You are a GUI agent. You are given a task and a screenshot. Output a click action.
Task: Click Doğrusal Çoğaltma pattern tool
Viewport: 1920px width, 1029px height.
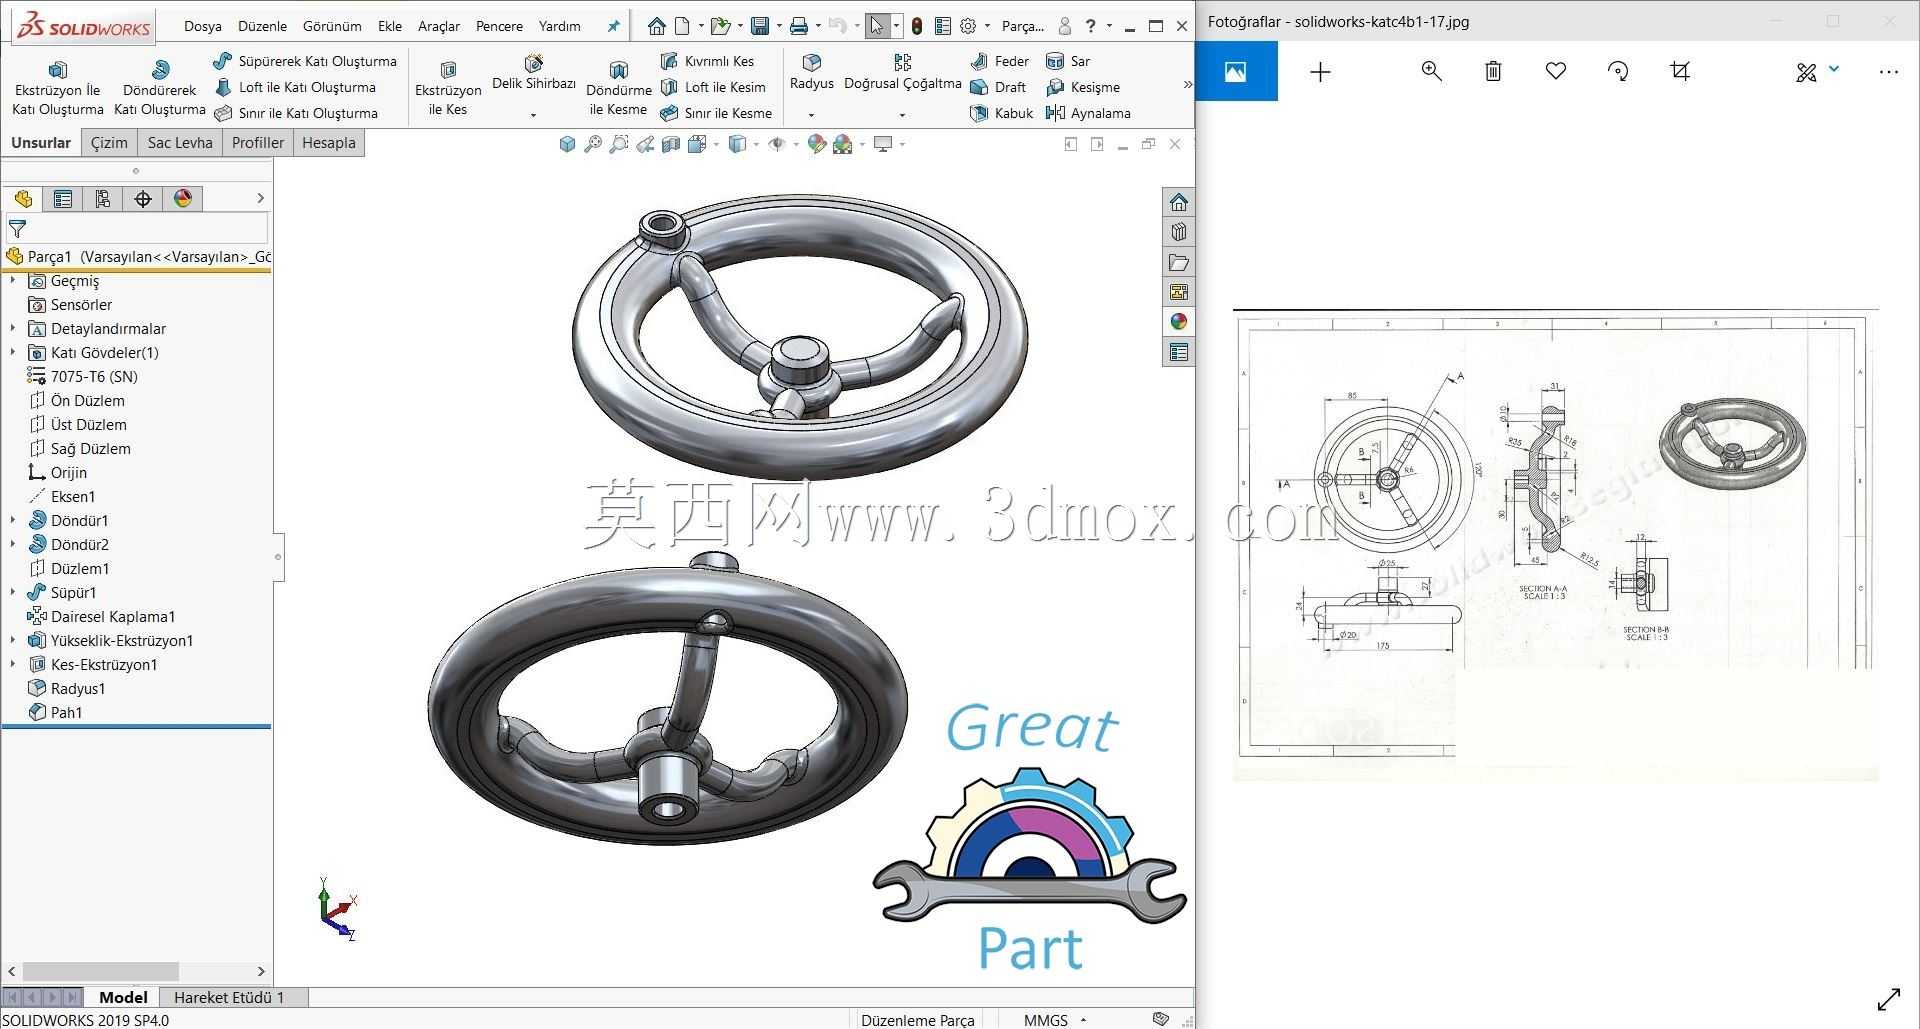(x=903, y=73)
